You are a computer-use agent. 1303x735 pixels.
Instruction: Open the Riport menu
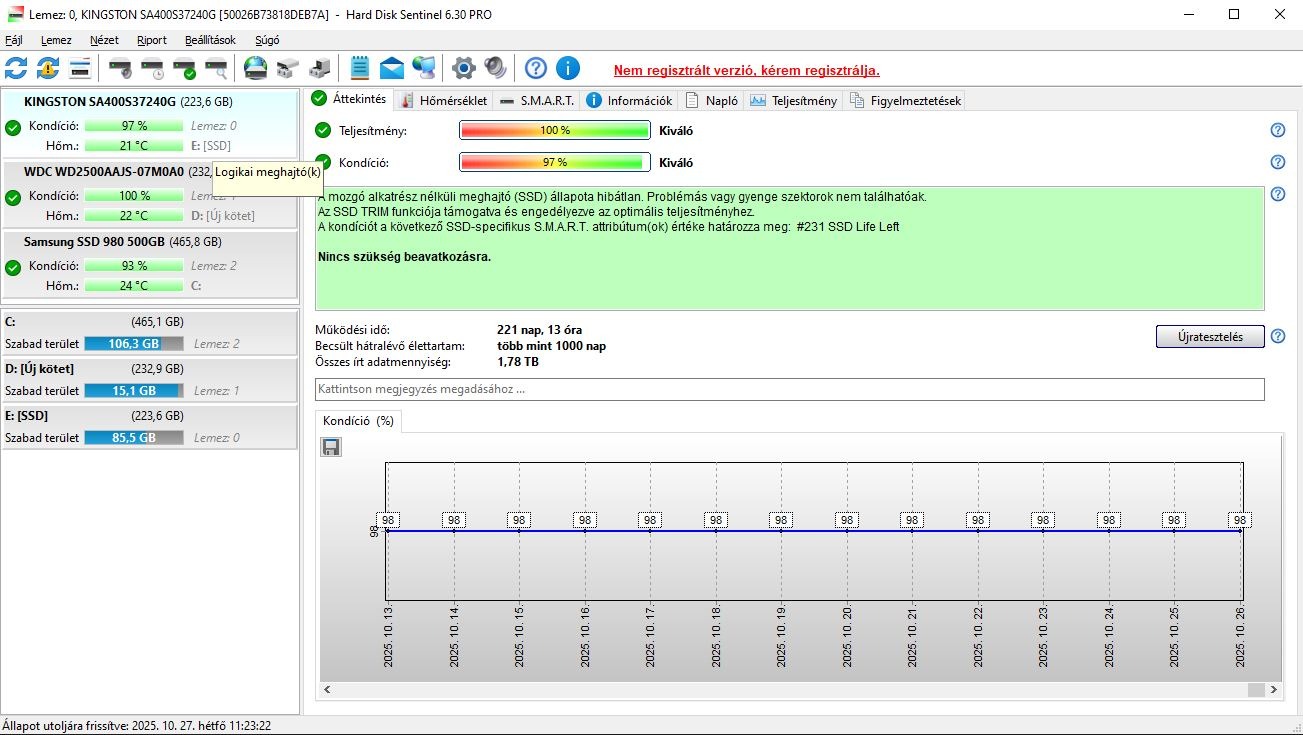pos(152,40)
